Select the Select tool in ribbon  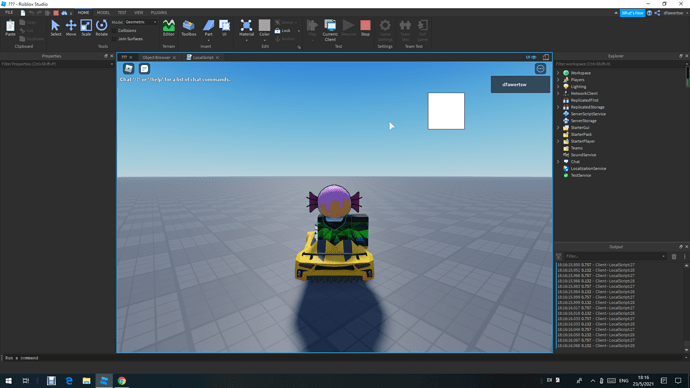tap(55, 28)
